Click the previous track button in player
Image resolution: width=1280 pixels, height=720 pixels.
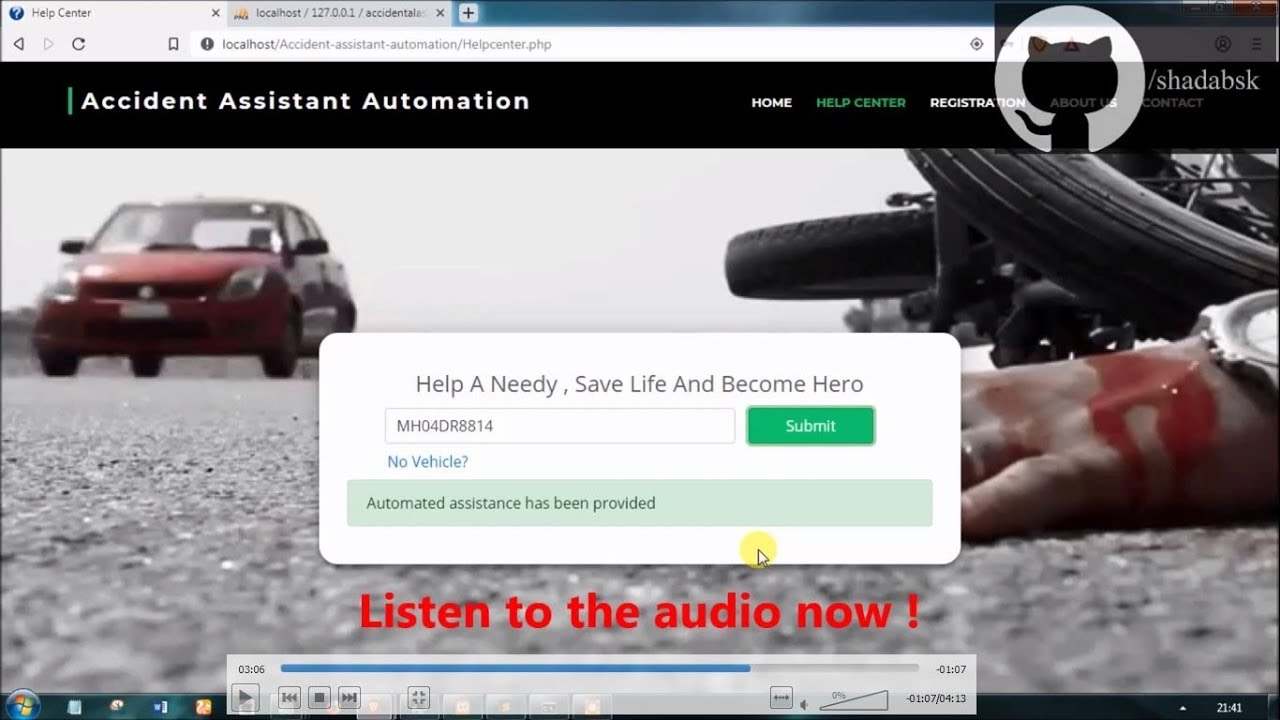click(289, 697)
